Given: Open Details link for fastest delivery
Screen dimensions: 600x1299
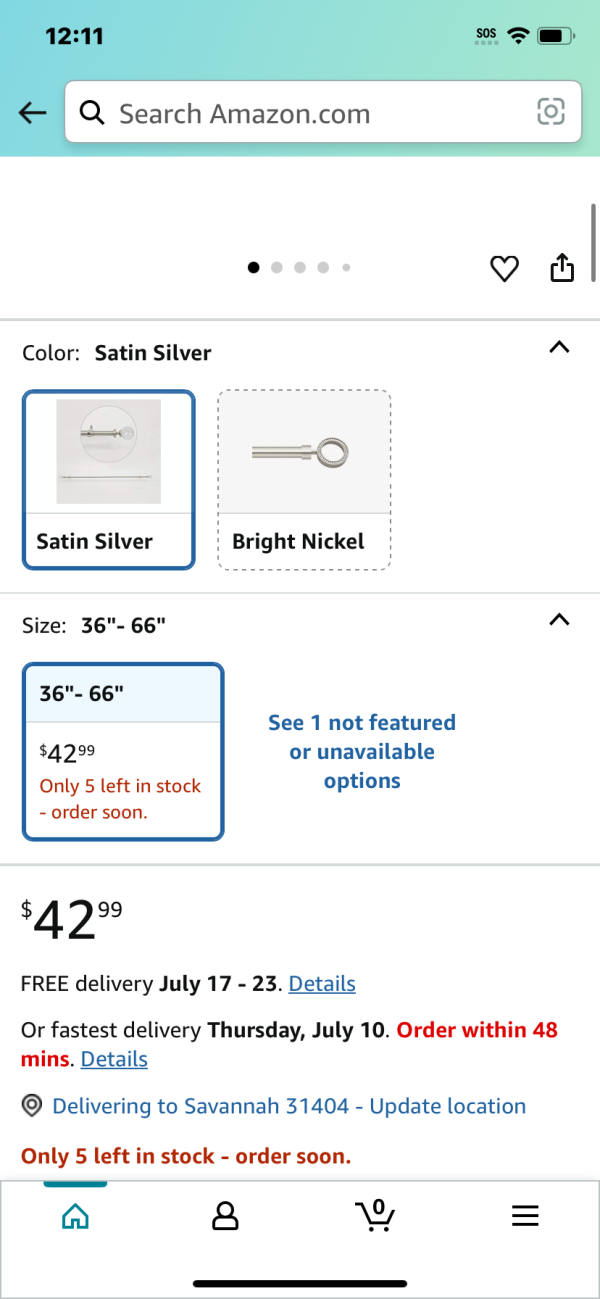Looking at the screenshot, I should tap(114, 1059).
